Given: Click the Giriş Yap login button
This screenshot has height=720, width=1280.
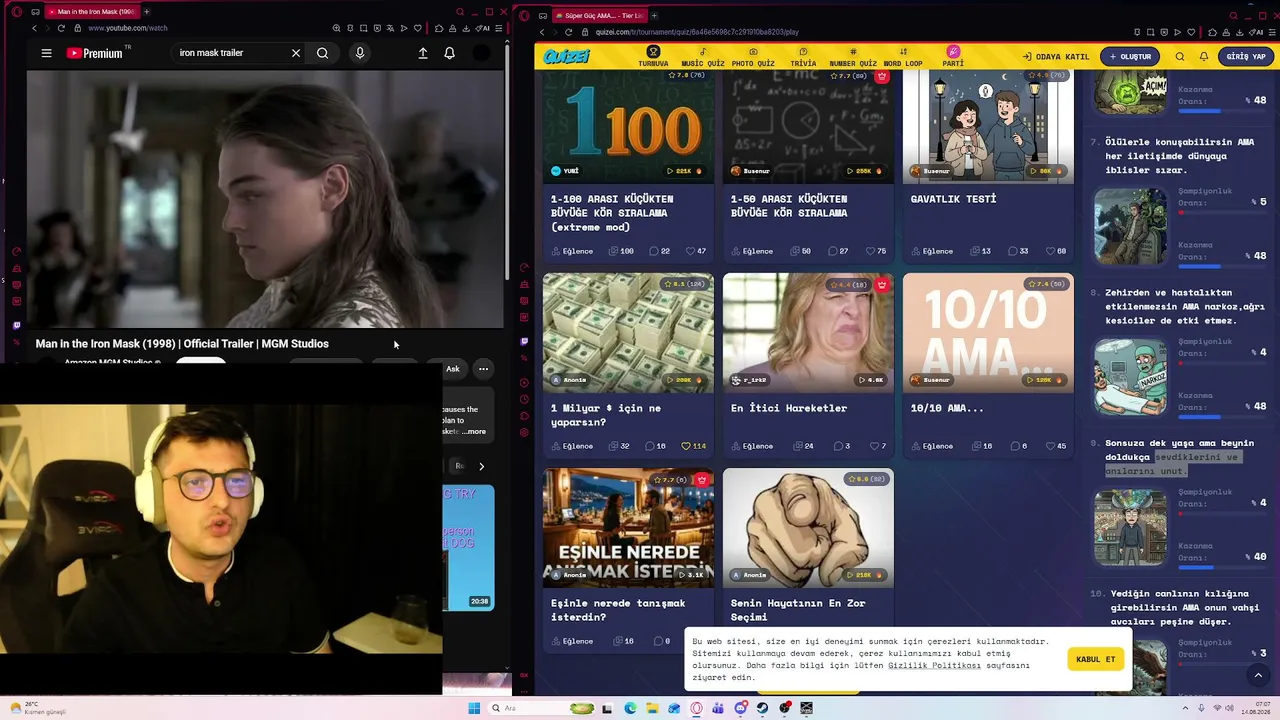Looking at the screenshot, I should (1246, 57).
